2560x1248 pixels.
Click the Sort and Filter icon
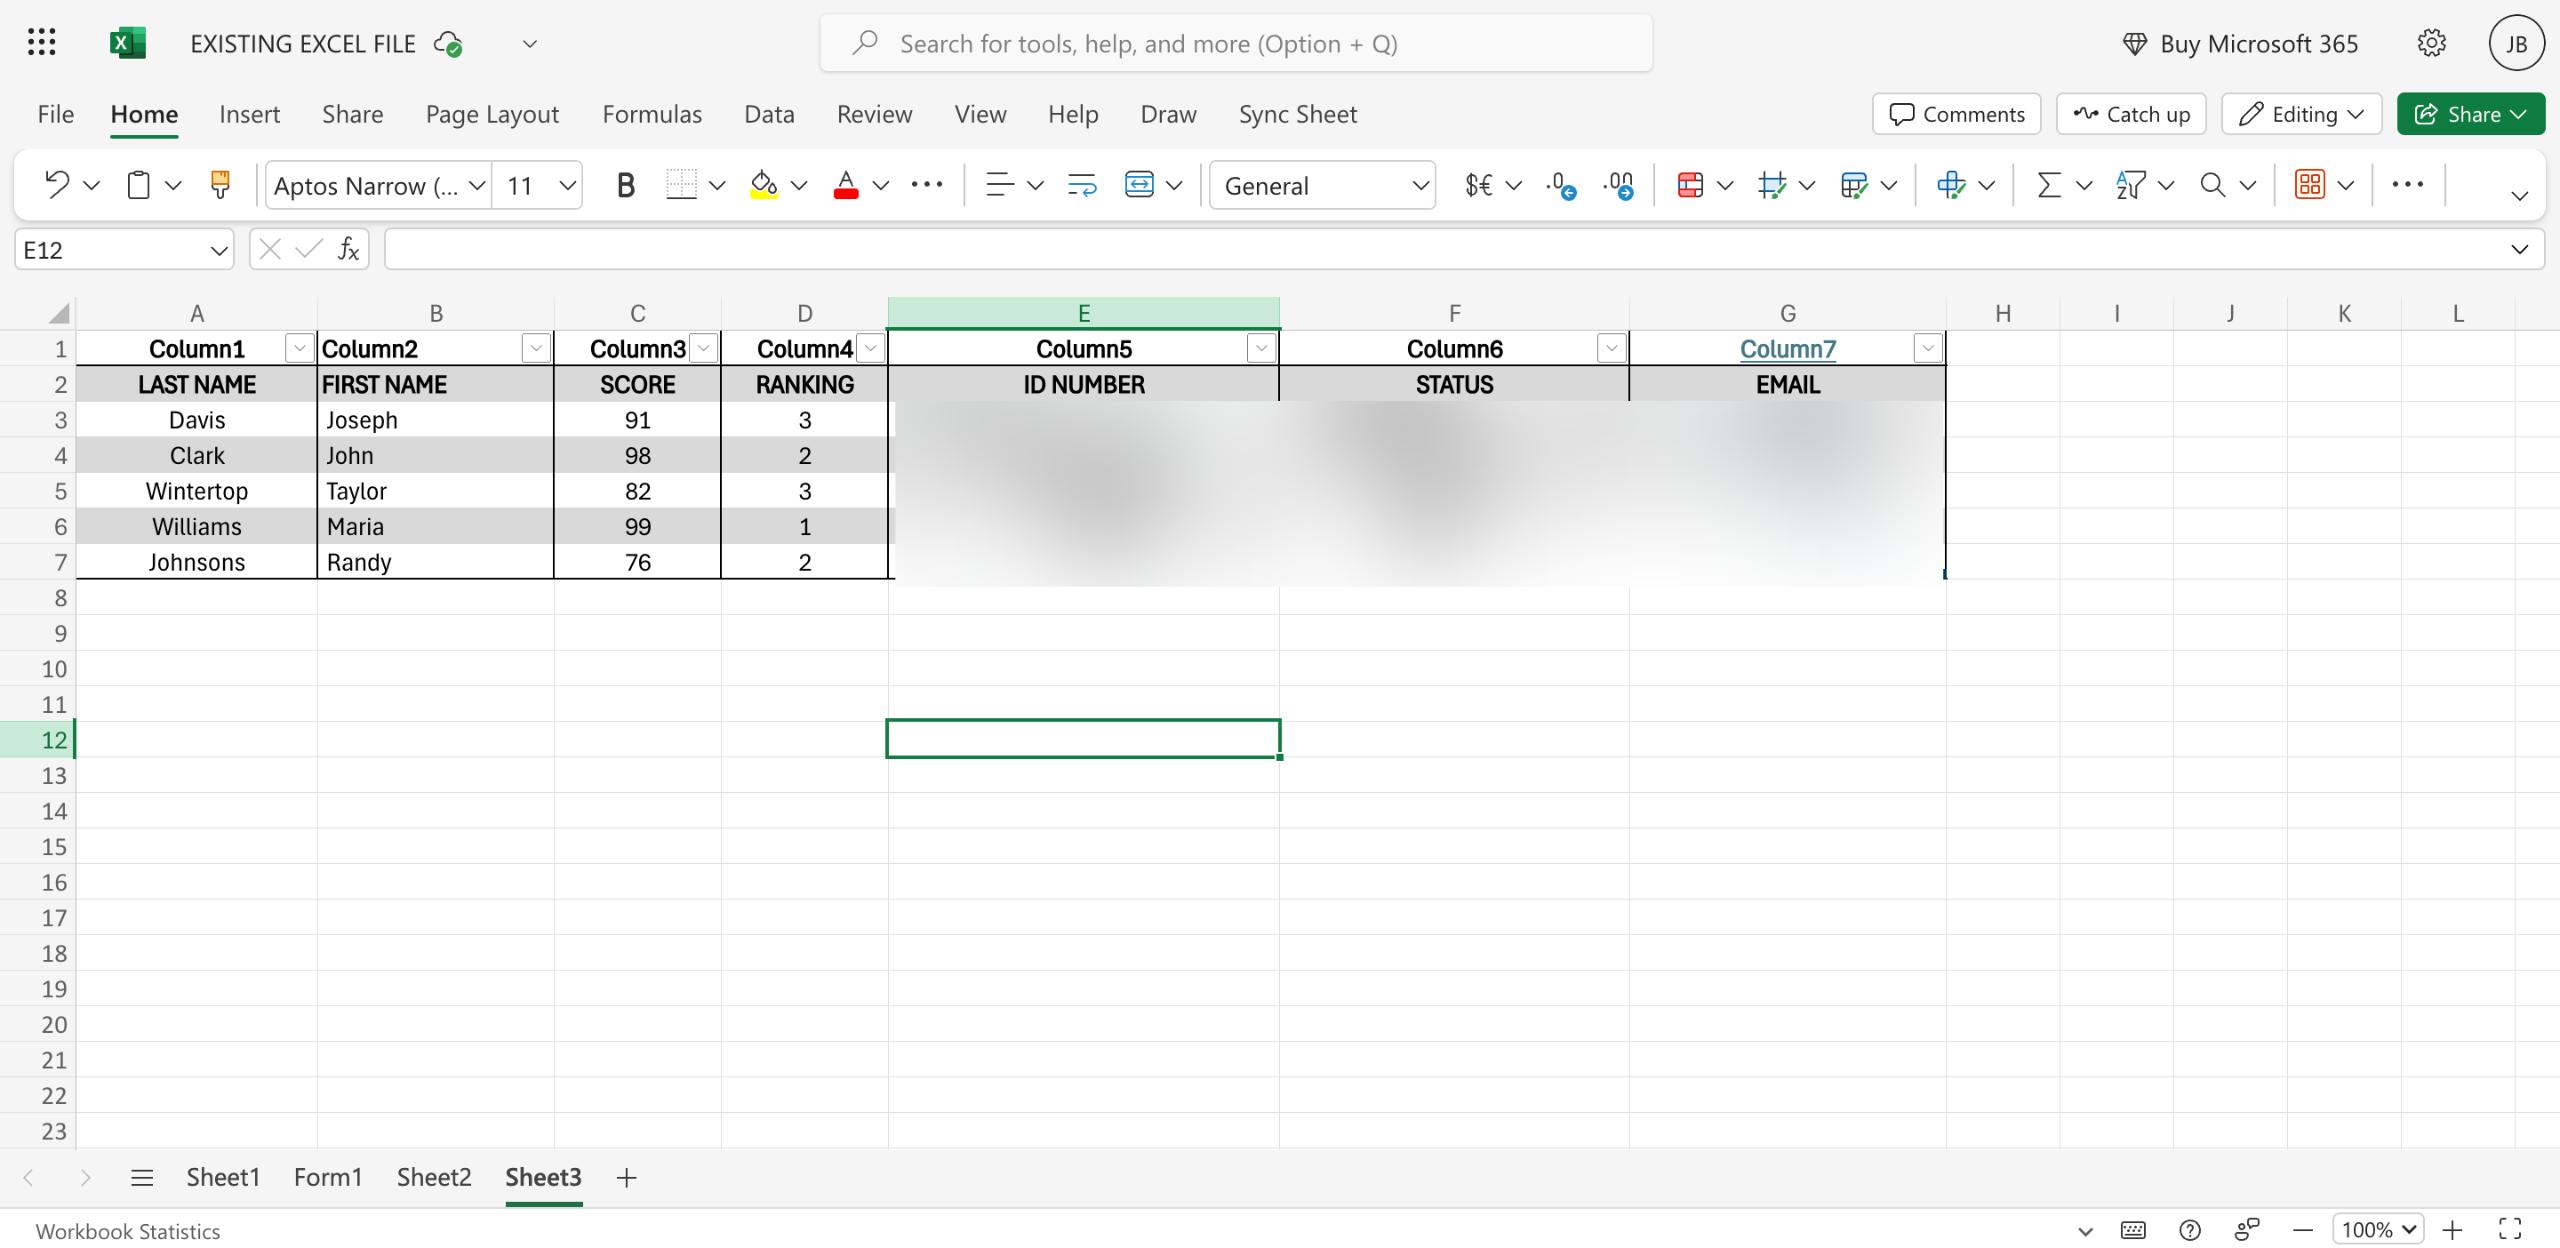click(2130, 185)
